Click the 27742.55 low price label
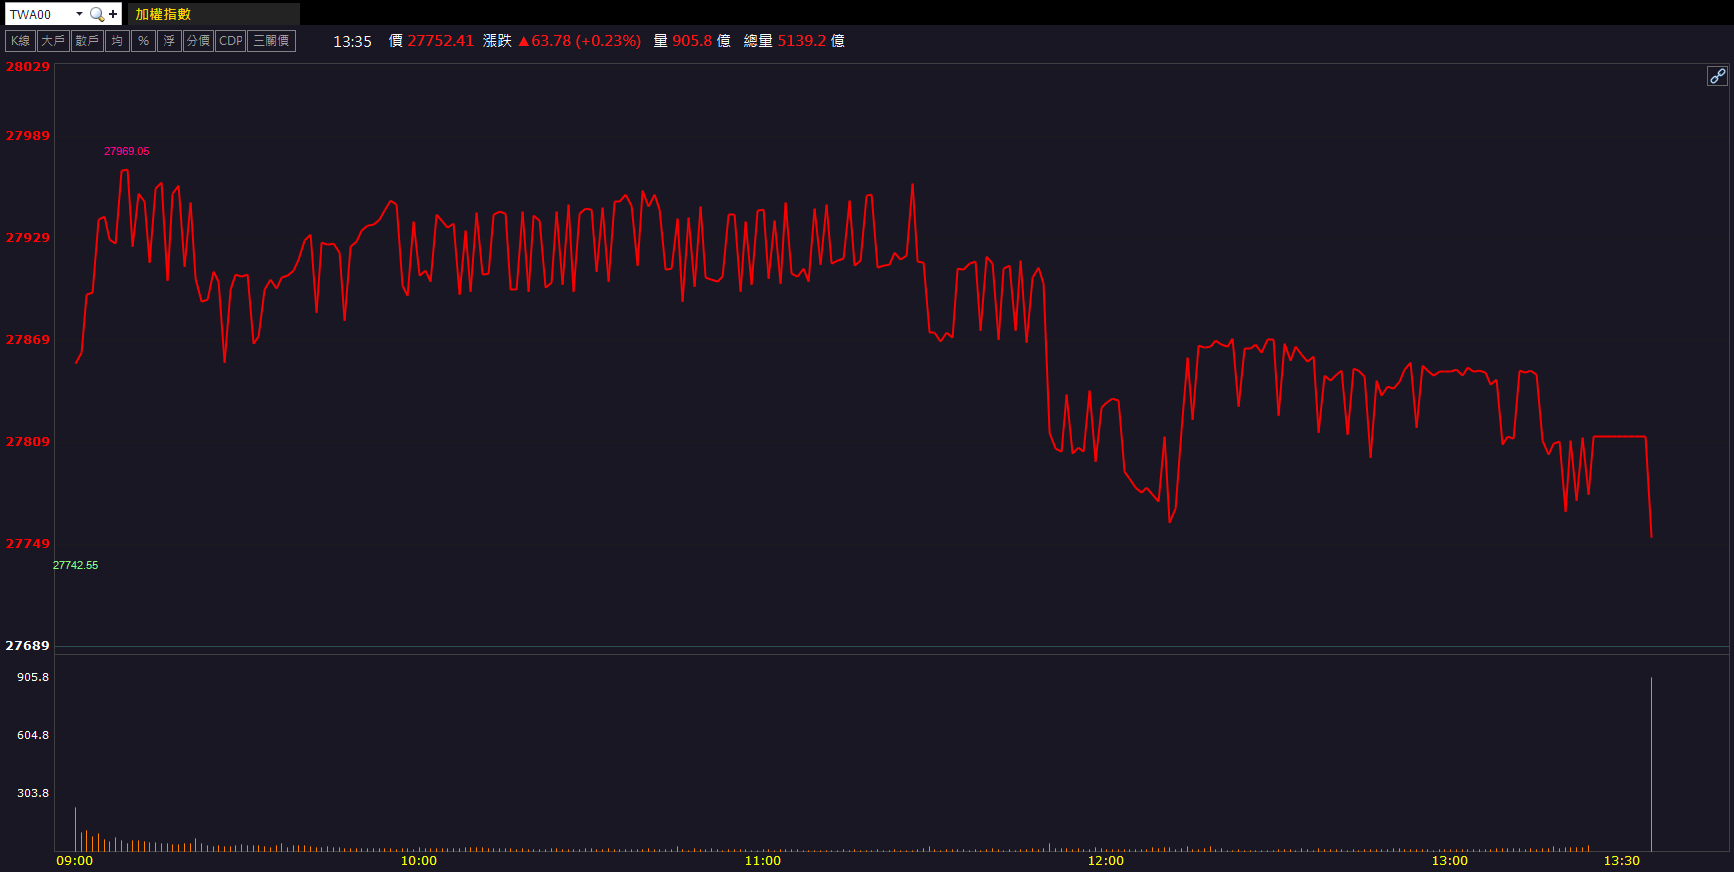This screenshot has height=872, width=1734. tap(75, 566)
